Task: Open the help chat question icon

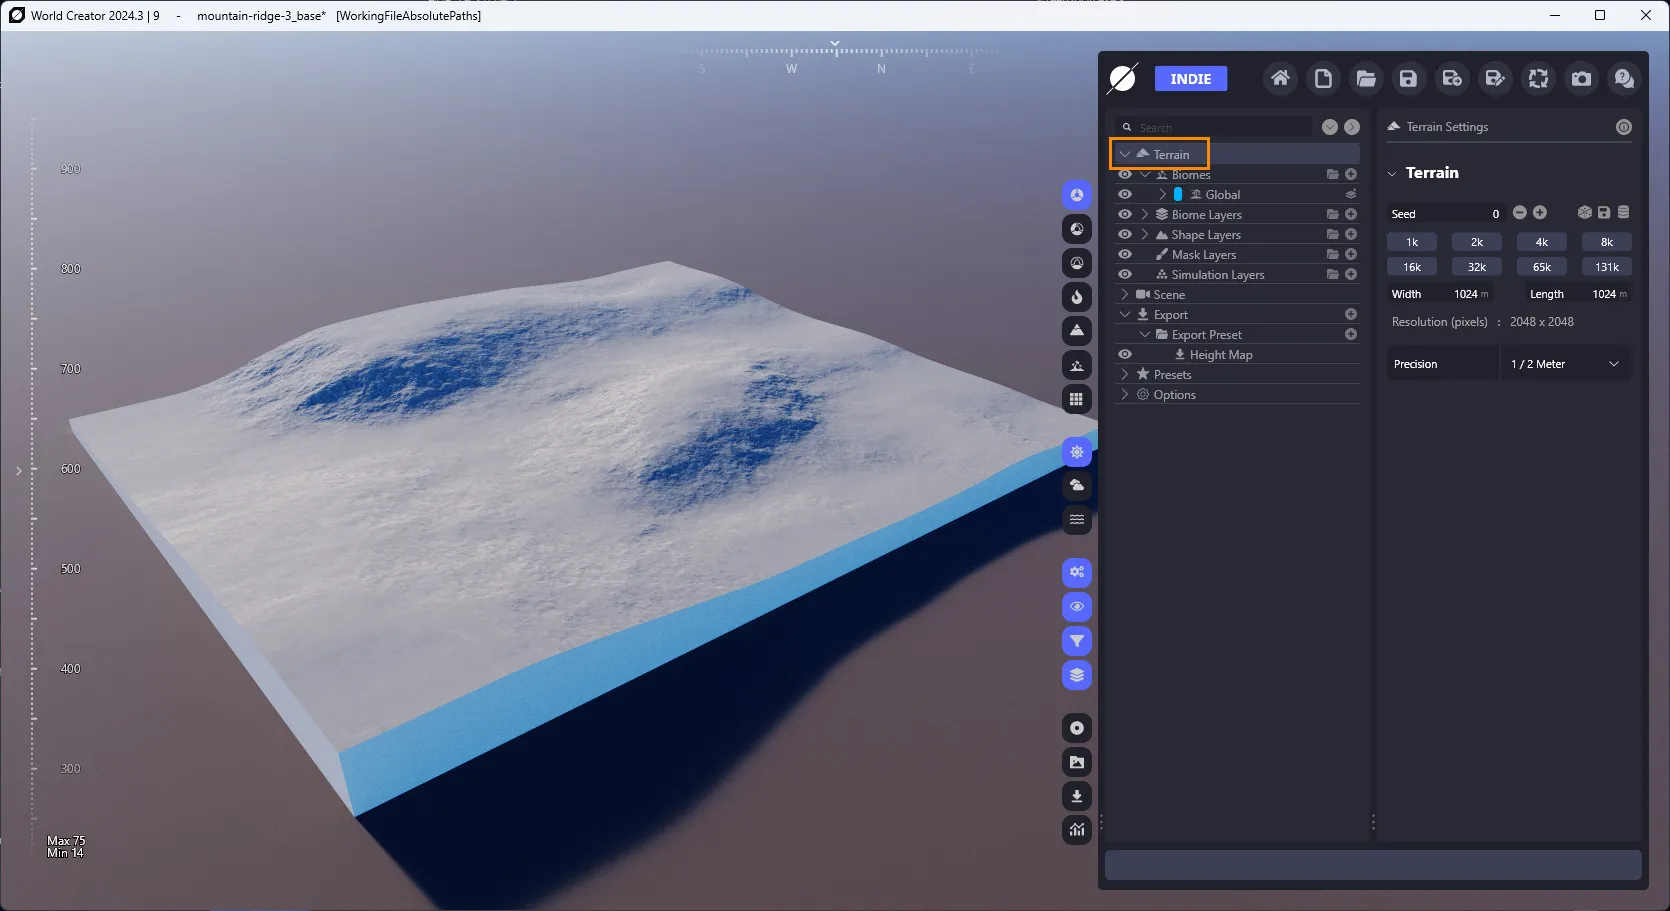Action: (x=1624, y=79)
